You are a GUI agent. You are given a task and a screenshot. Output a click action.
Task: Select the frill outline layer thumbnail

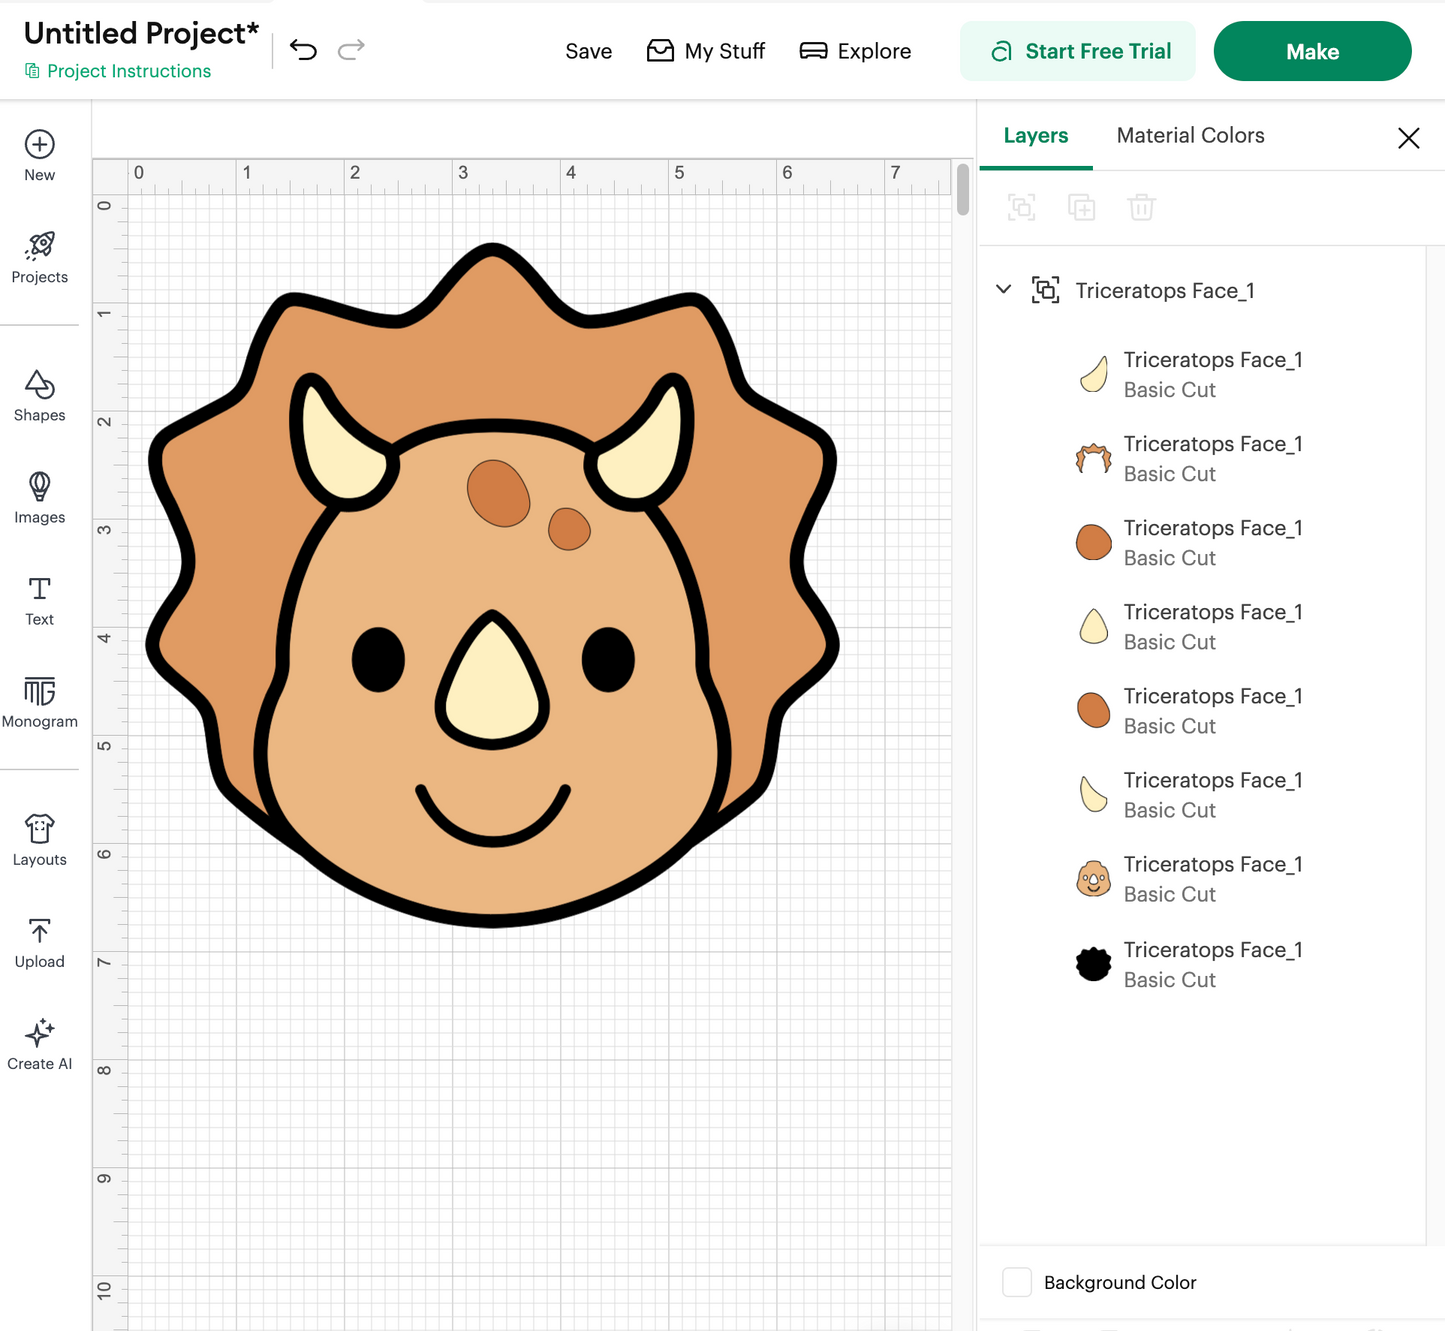(1093, 458)
